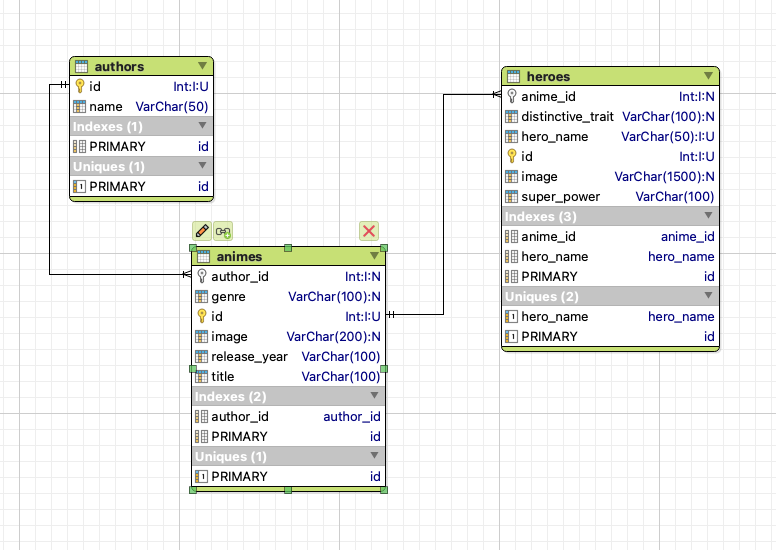
Task: Select the heroes table title
Action: [548, 76]
